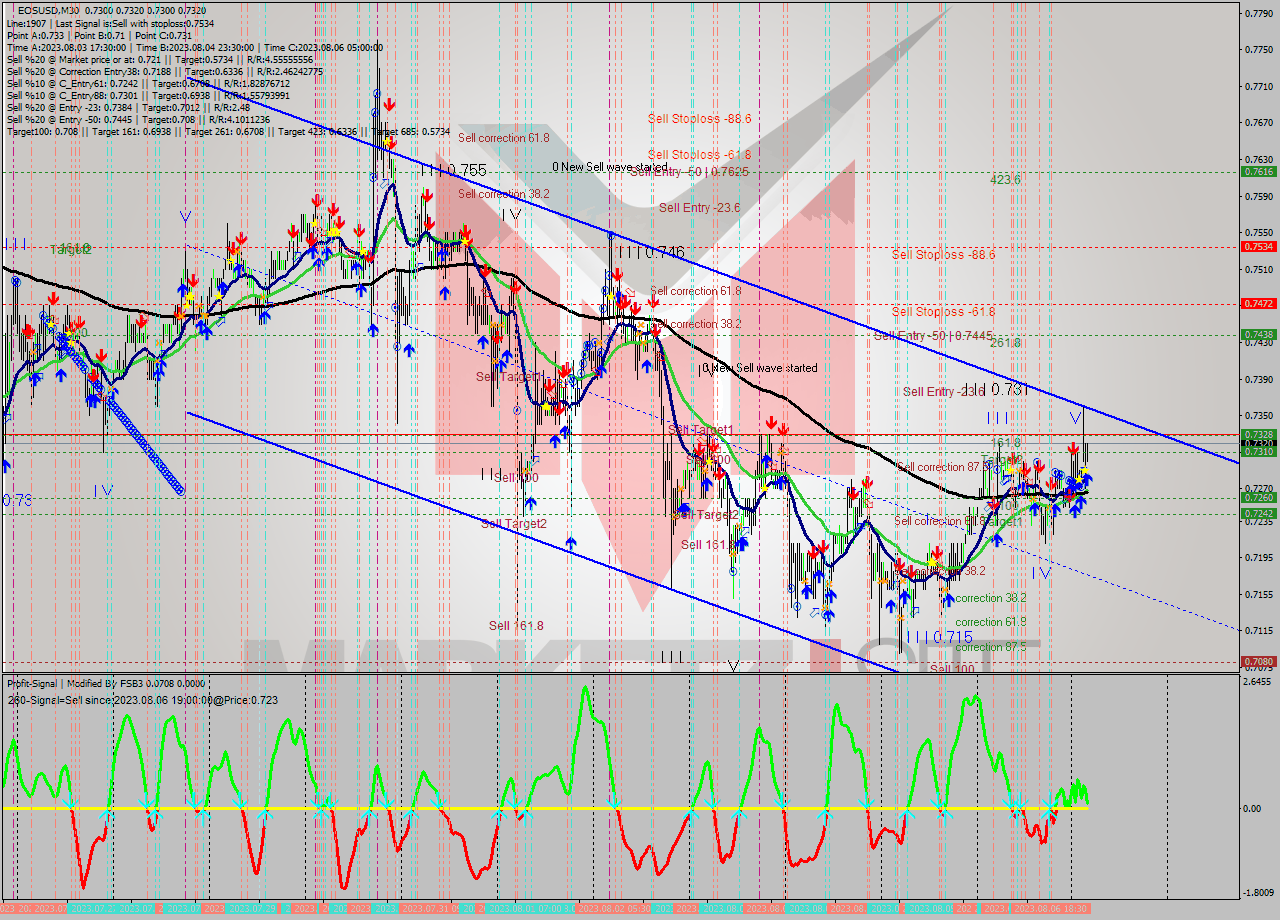Click the green 0.7616 price label

coord(1257,171)
